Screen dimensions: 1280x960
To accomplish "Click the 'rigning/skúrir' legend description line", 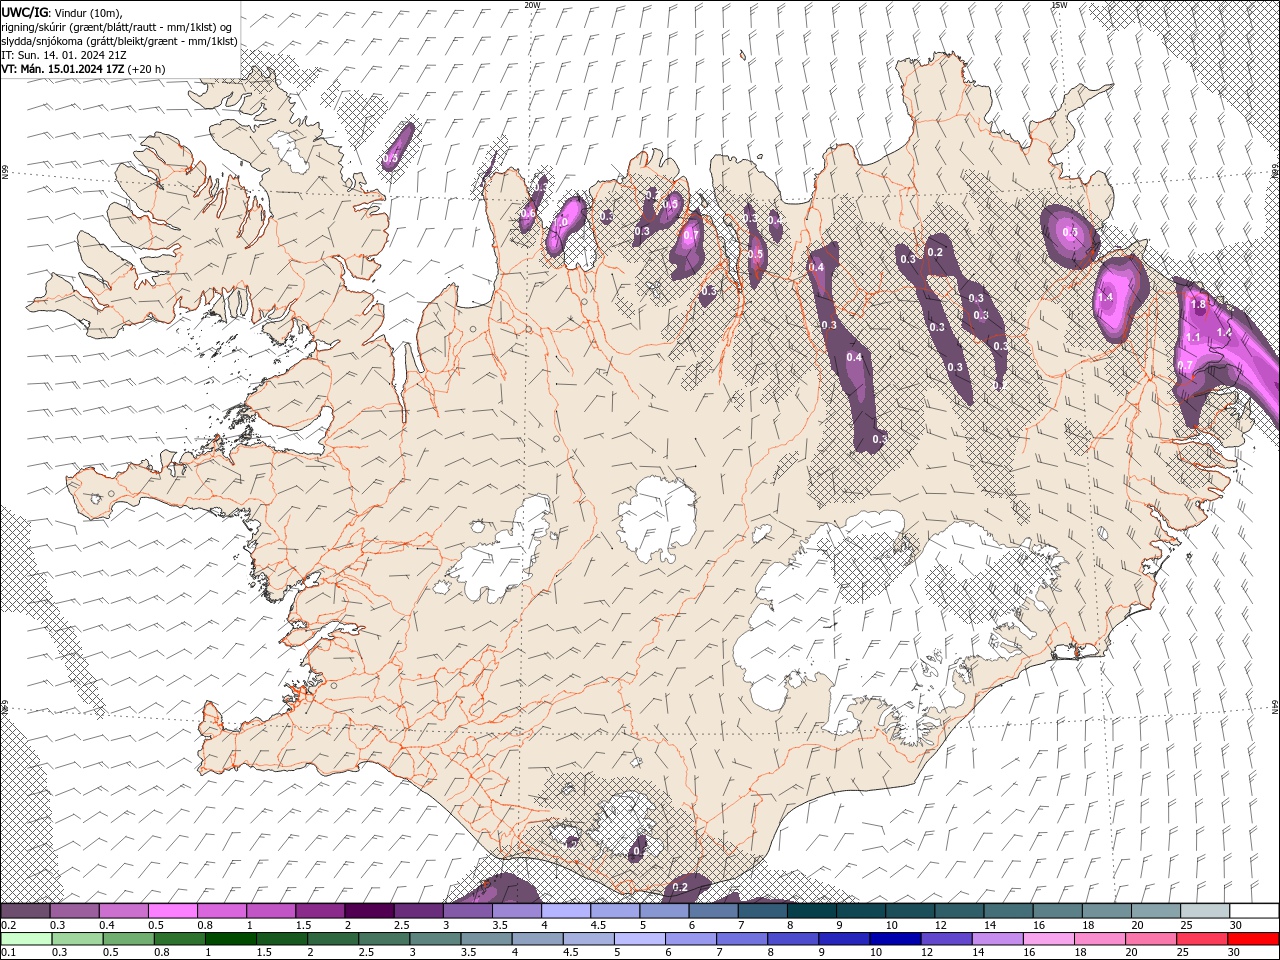I will point(117,27).
